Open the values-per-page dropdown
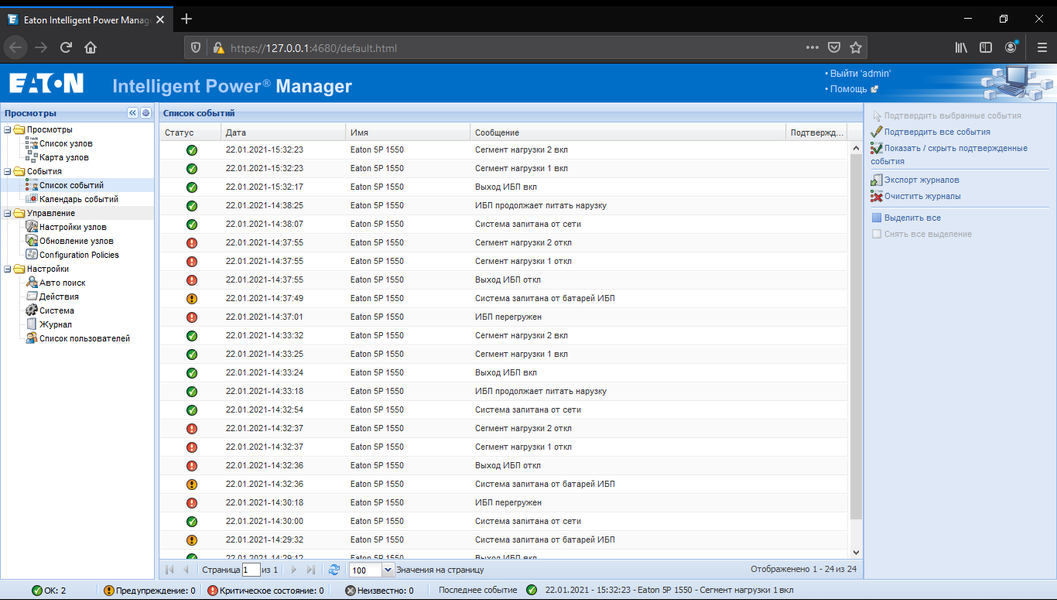The height and width of the screenshot is (600, 1057). pyautogui.click(x=388, y=570)
